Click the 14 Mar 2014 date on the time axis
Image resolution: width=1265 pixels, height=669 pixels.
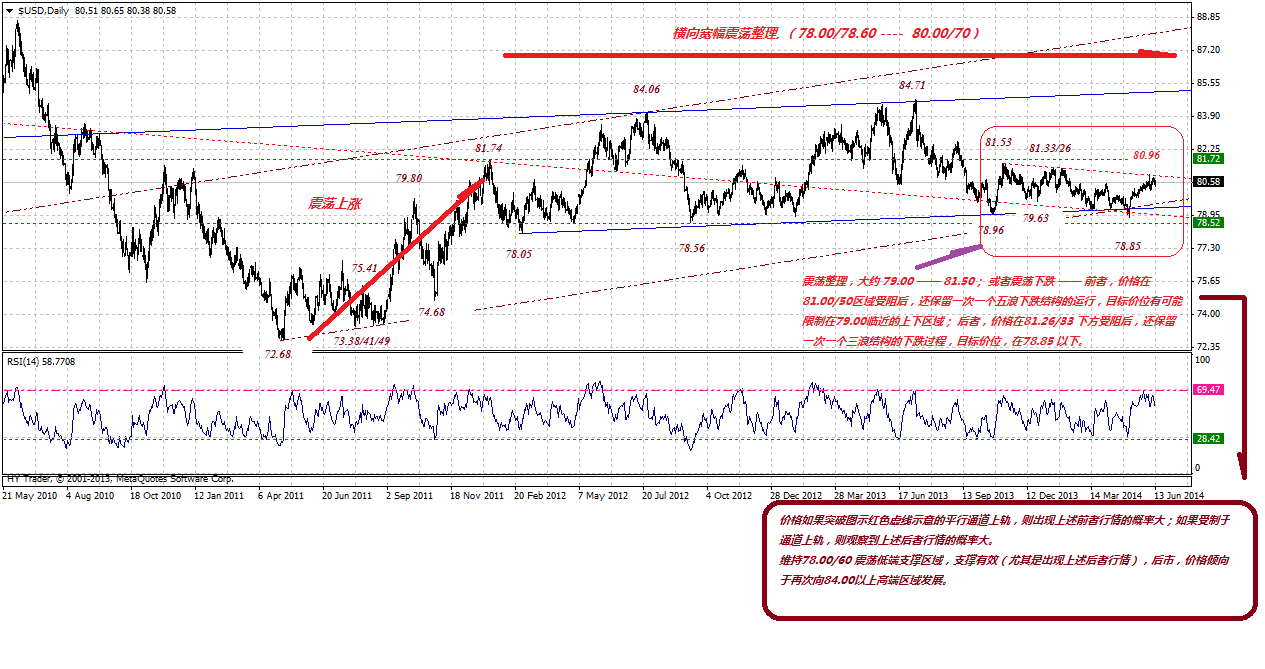point(1117,495)
